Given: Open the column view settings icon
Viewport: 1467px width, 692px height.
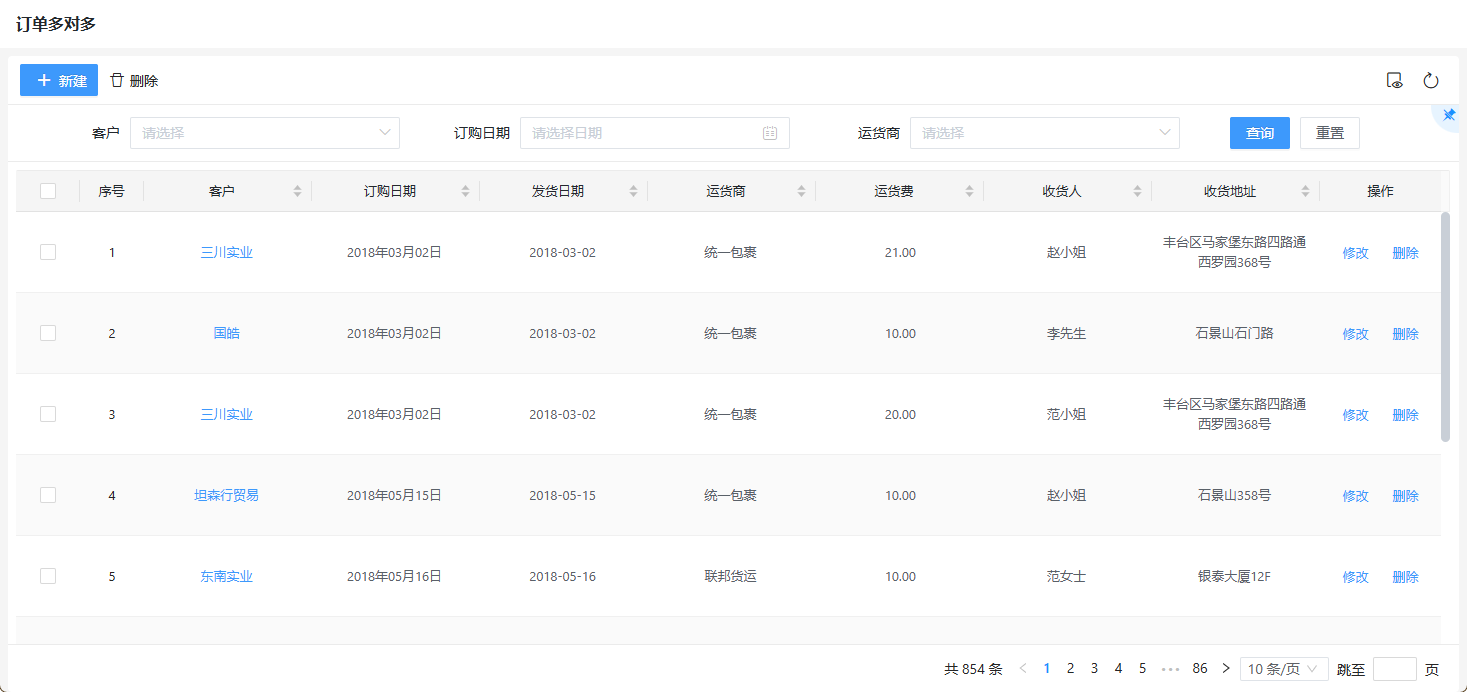Looking at the screenshot, I should point(1395,81).
